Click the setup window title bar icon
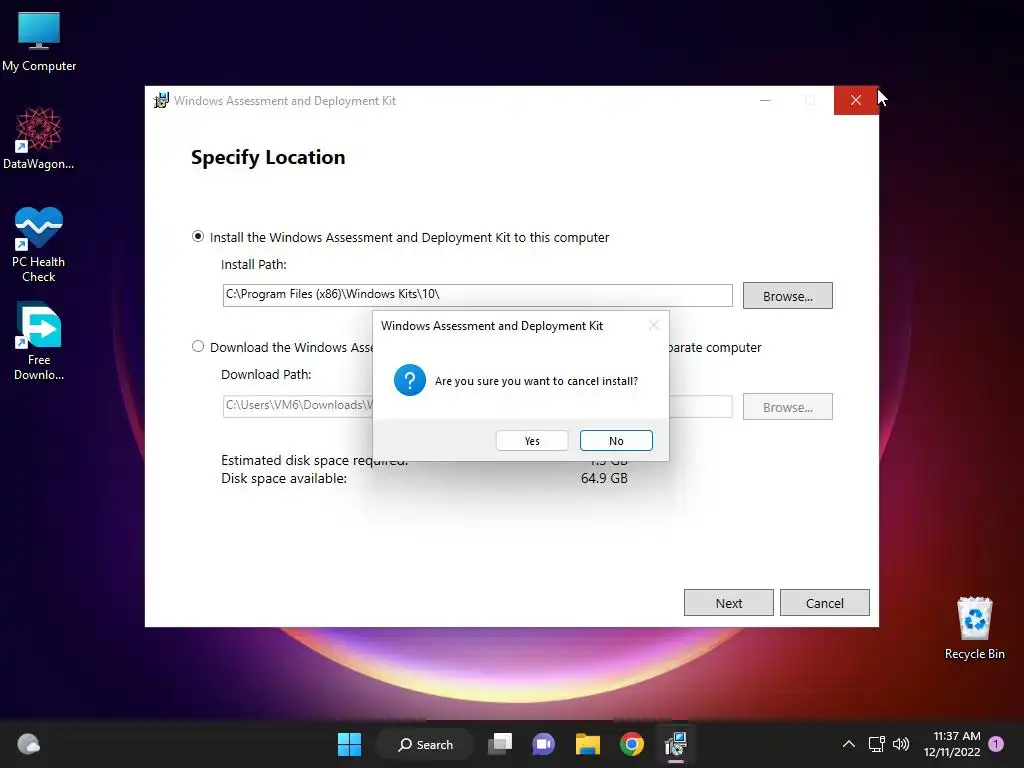 tap(161, 101)
